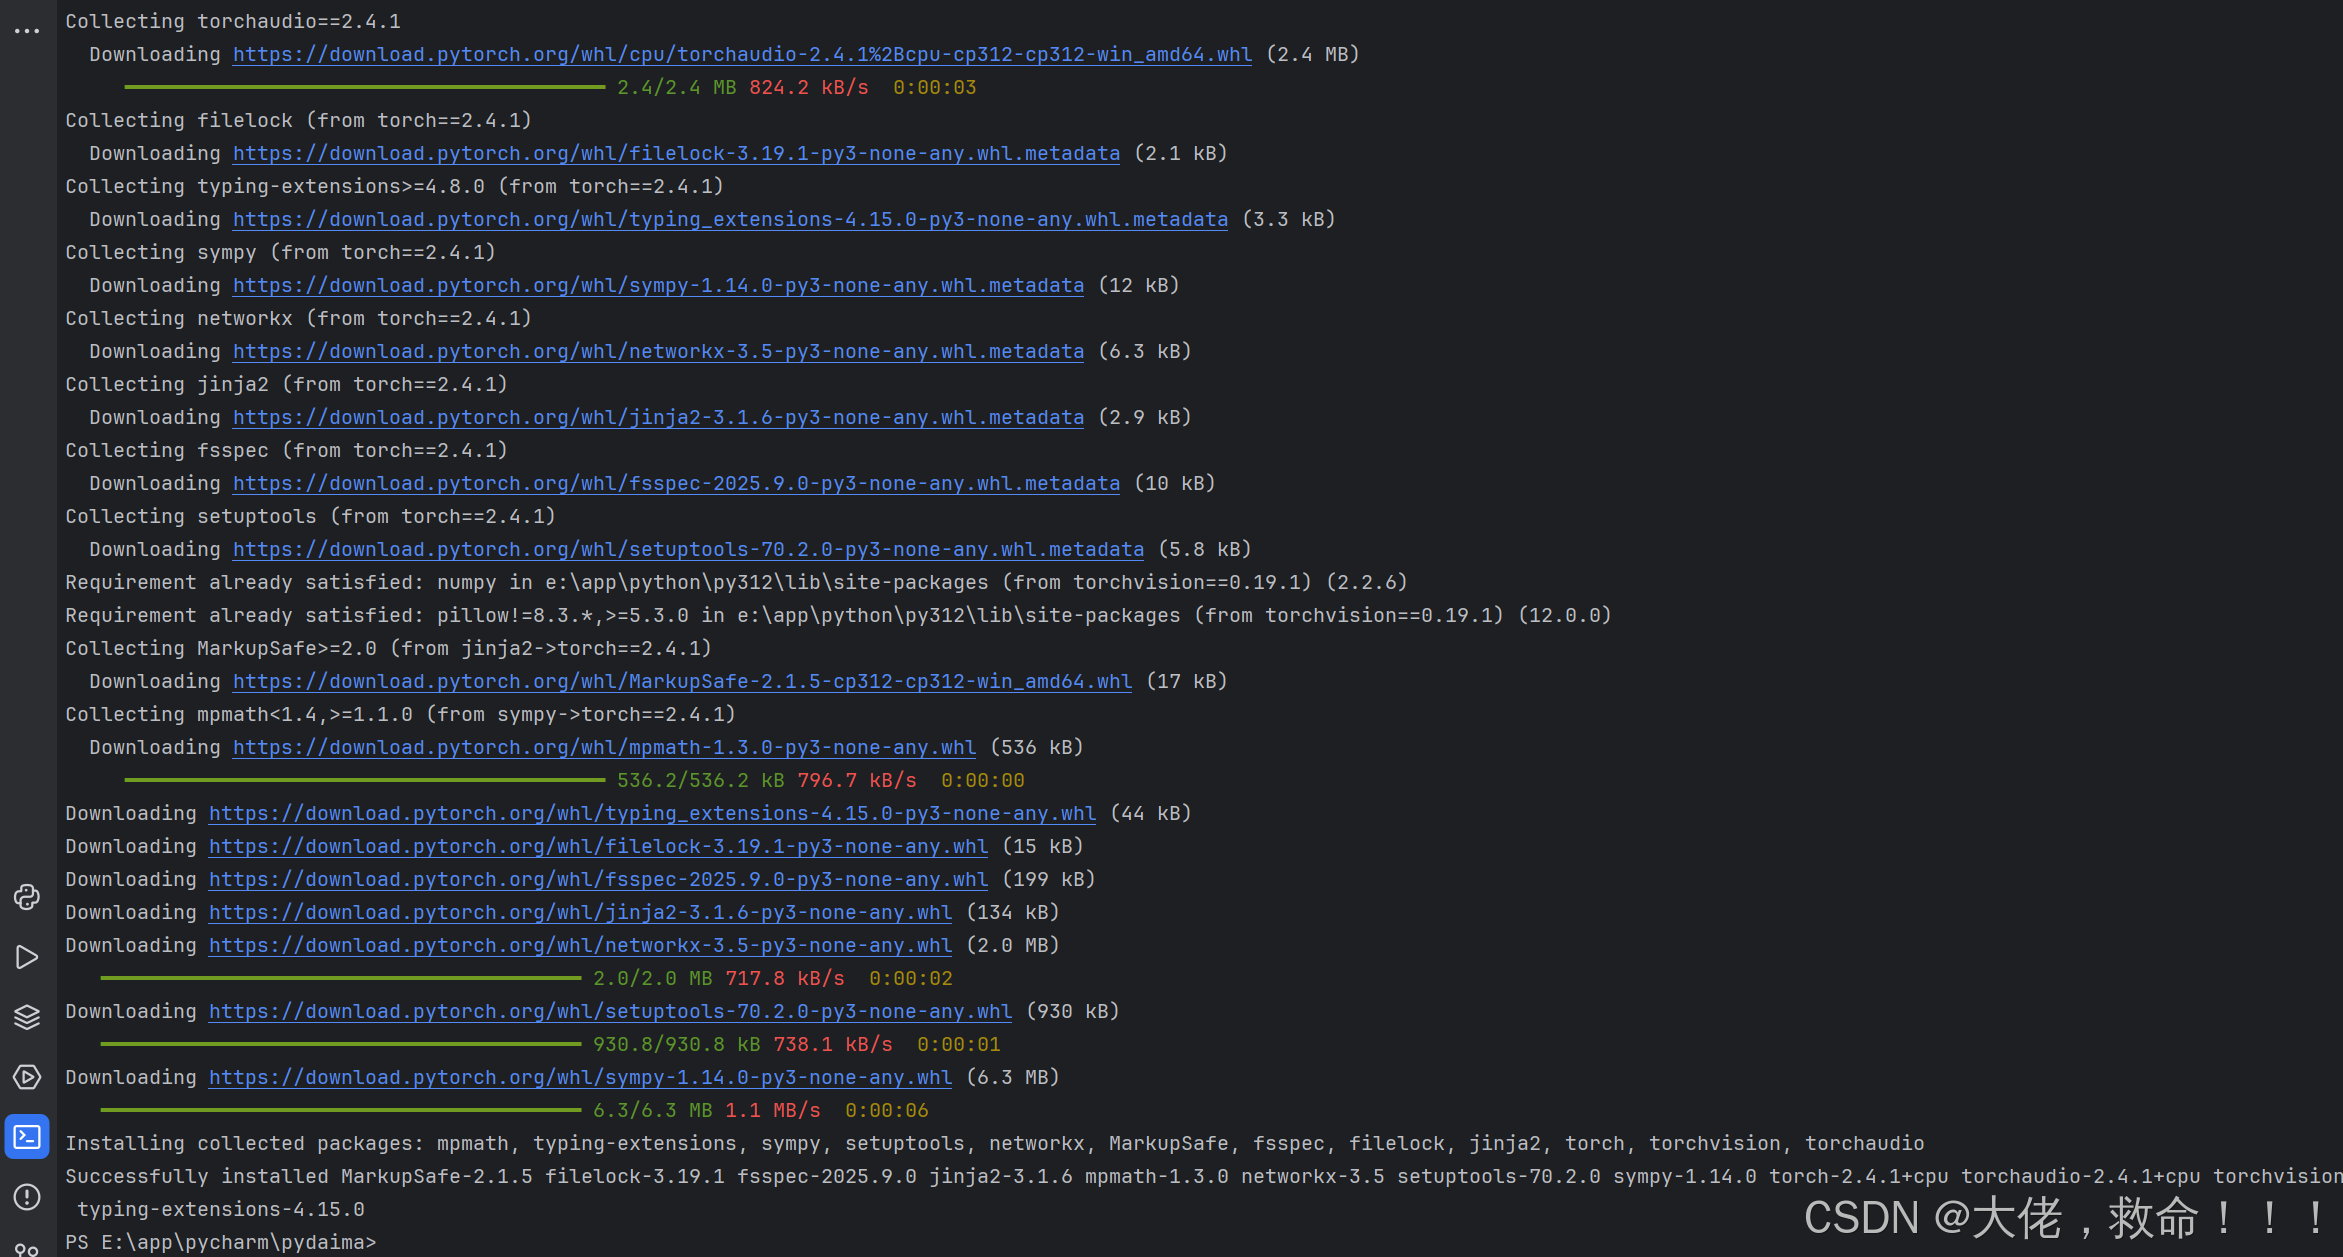Open the setuptools-70.2.0 whl.metadata link

click(687, 550)
